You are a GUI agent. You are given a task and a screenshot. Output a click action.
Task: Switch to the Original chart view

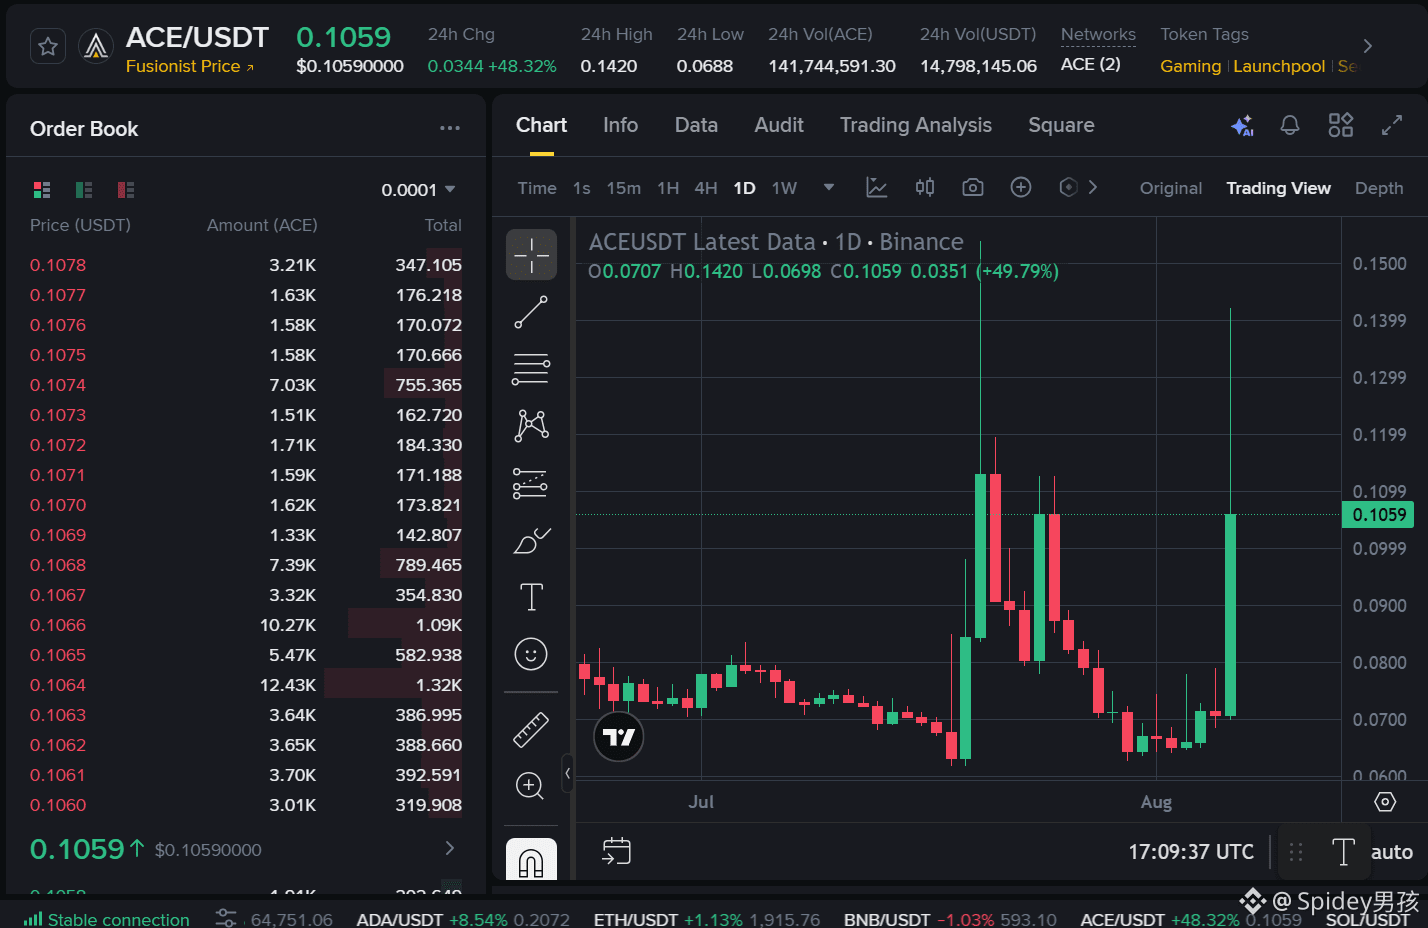pyautogui.click(x=1171, y=188)
